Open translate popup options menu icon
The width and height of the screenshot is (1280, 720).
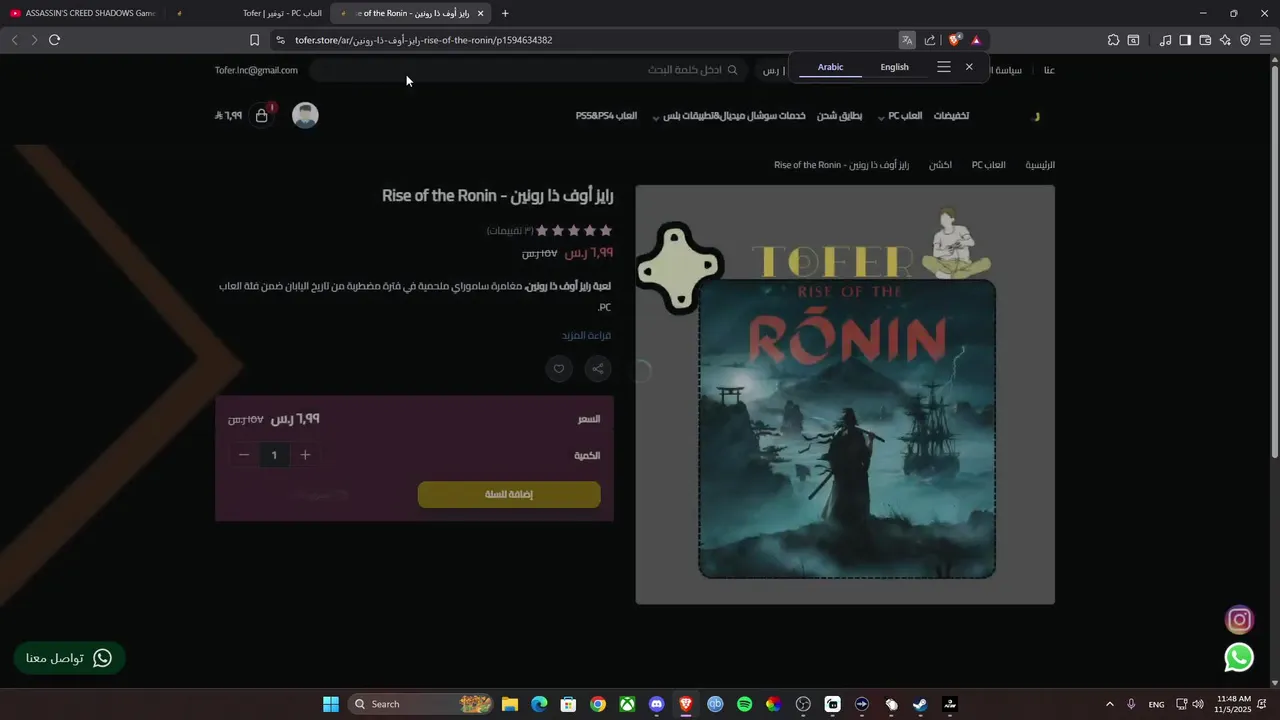(x=944, y=67)
